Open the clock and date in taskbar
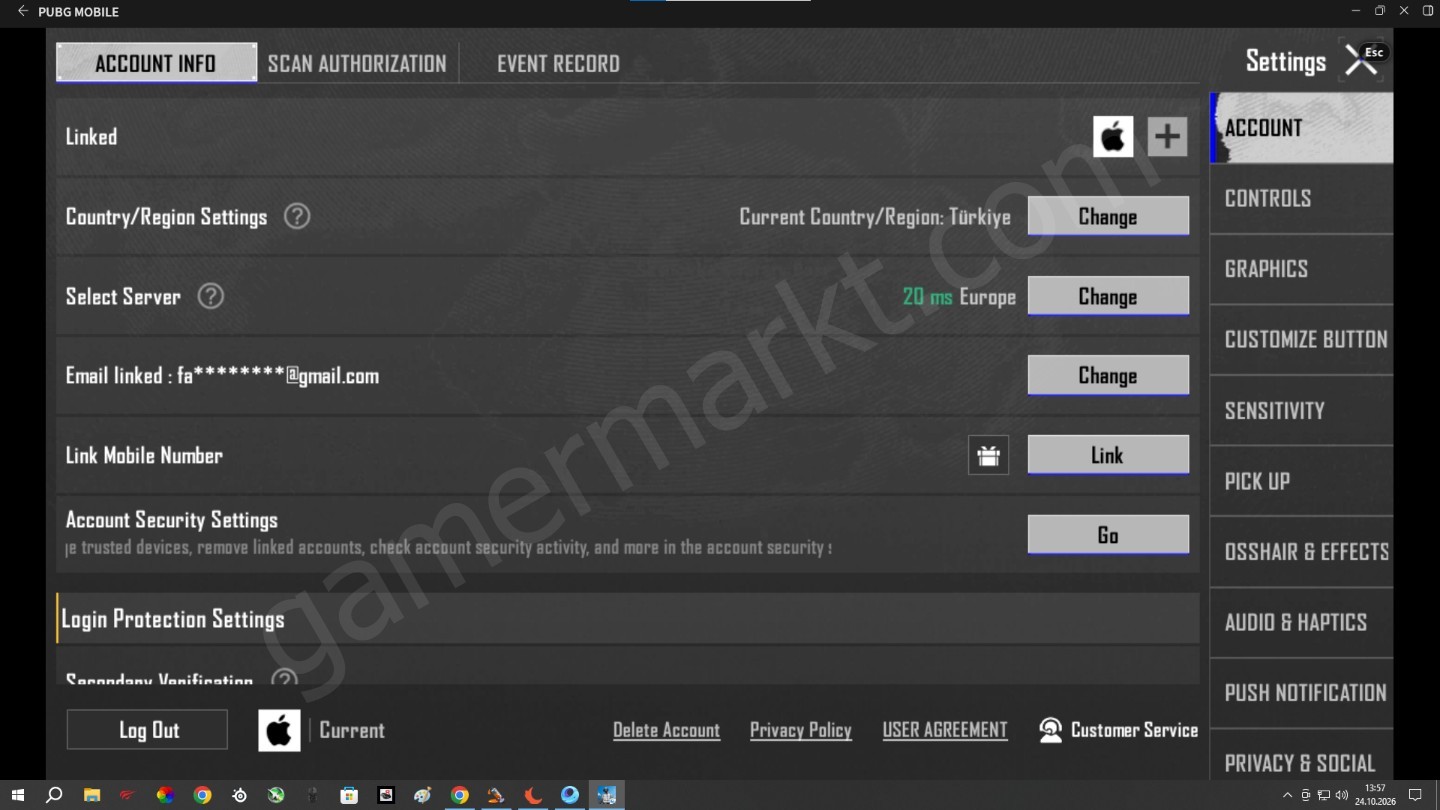 (x=1375, y=795)
